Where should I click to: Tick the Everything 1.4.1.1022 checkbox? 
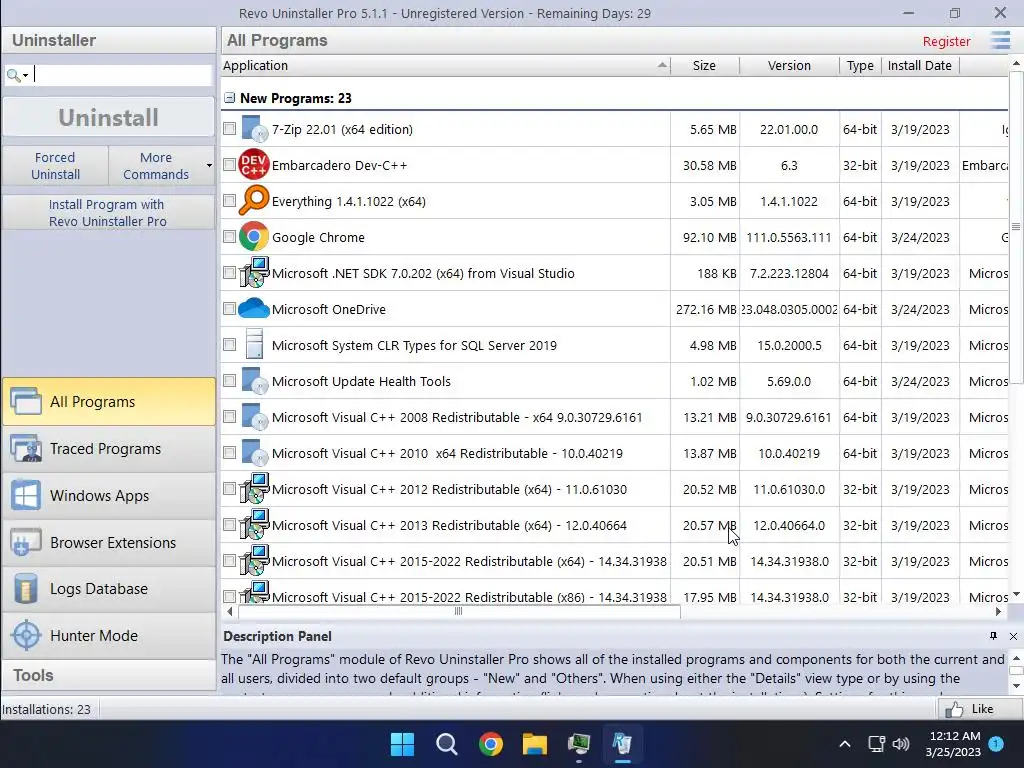[x=229, y=200]
